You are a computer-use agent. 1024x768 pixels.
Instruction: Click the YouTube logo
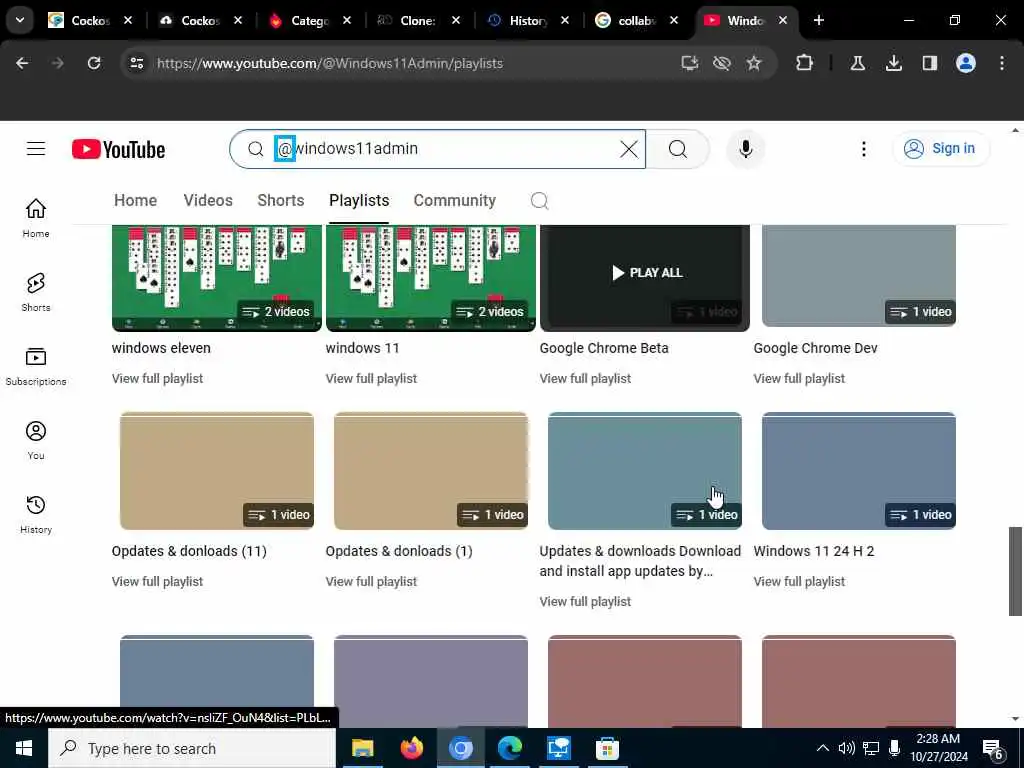(118, 150)
